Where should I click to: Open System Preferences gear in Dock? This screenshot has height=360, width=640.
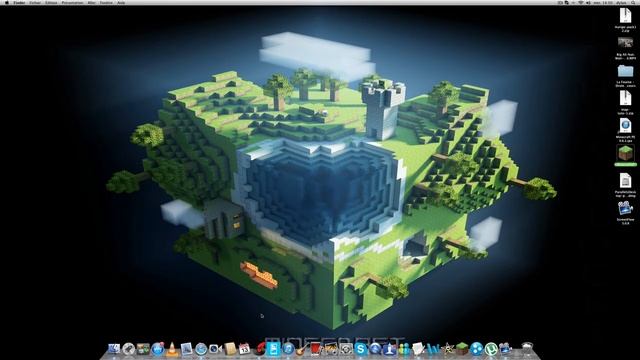point(346,349)
